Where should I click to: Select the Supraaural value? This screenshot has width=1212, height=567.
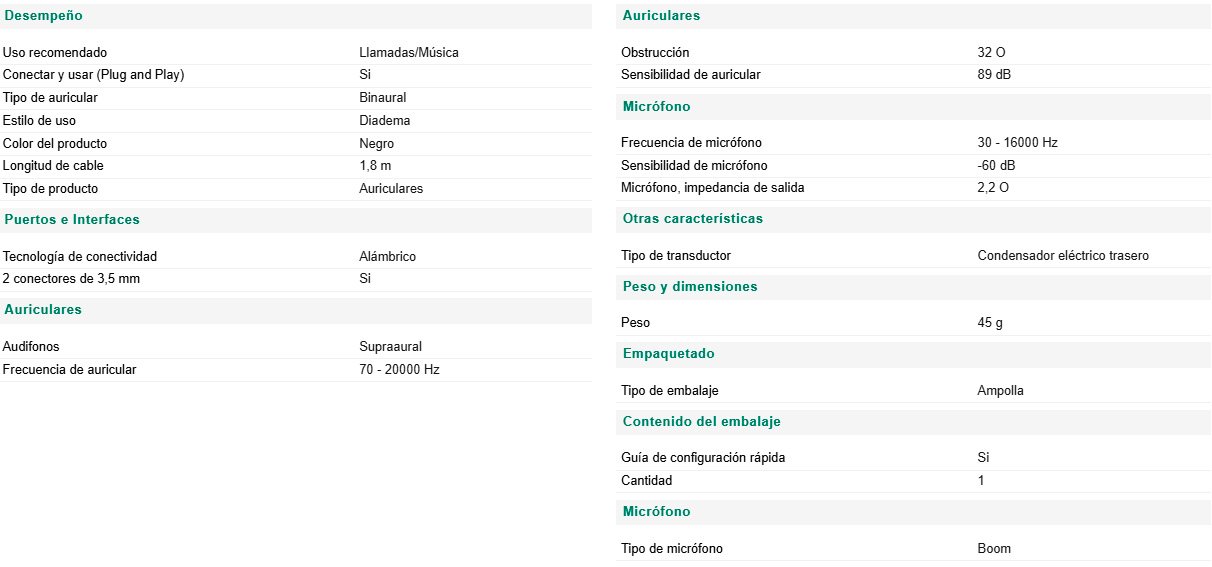coord(390,346)
